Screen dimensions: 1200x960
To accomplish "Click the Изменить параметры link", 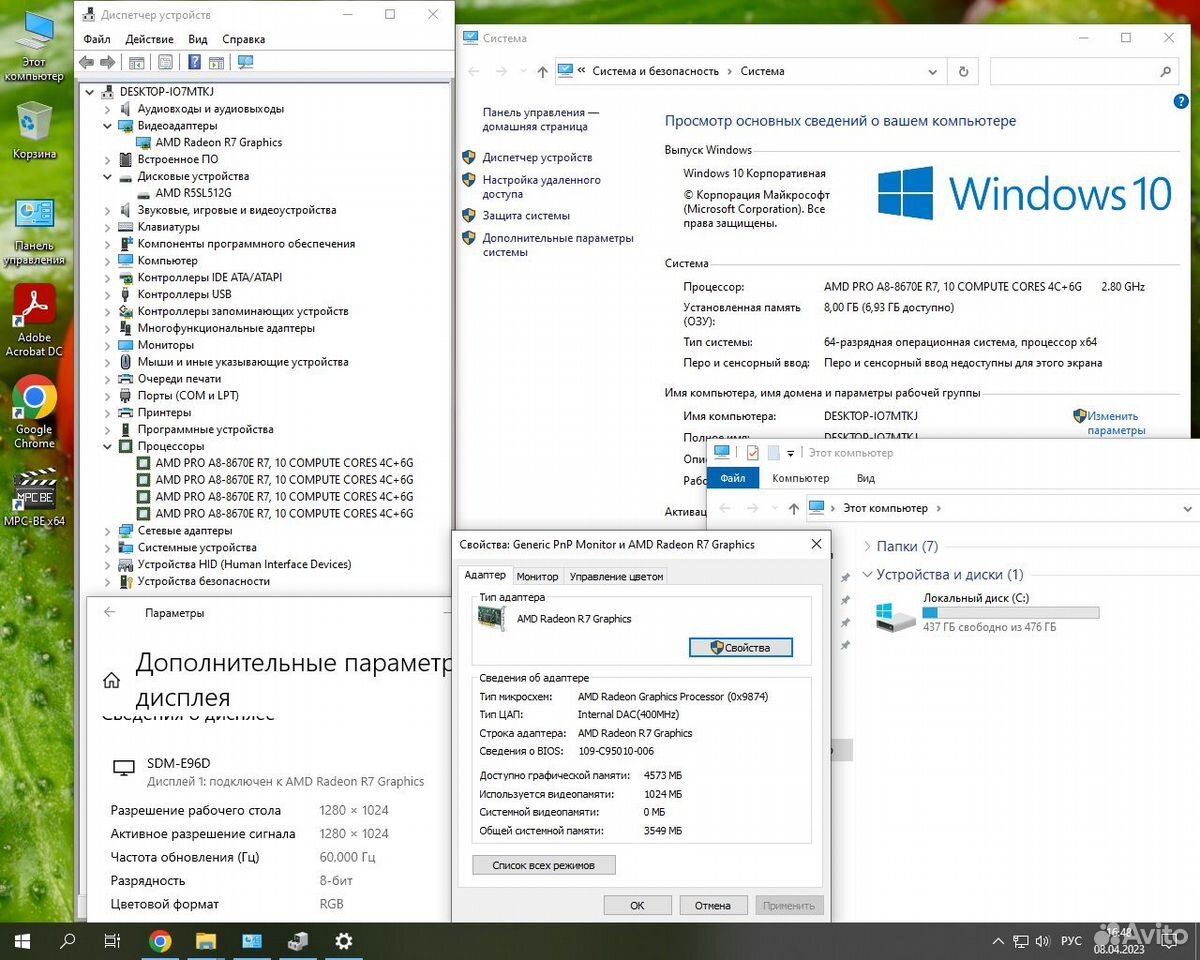I will click(1116, 423).
